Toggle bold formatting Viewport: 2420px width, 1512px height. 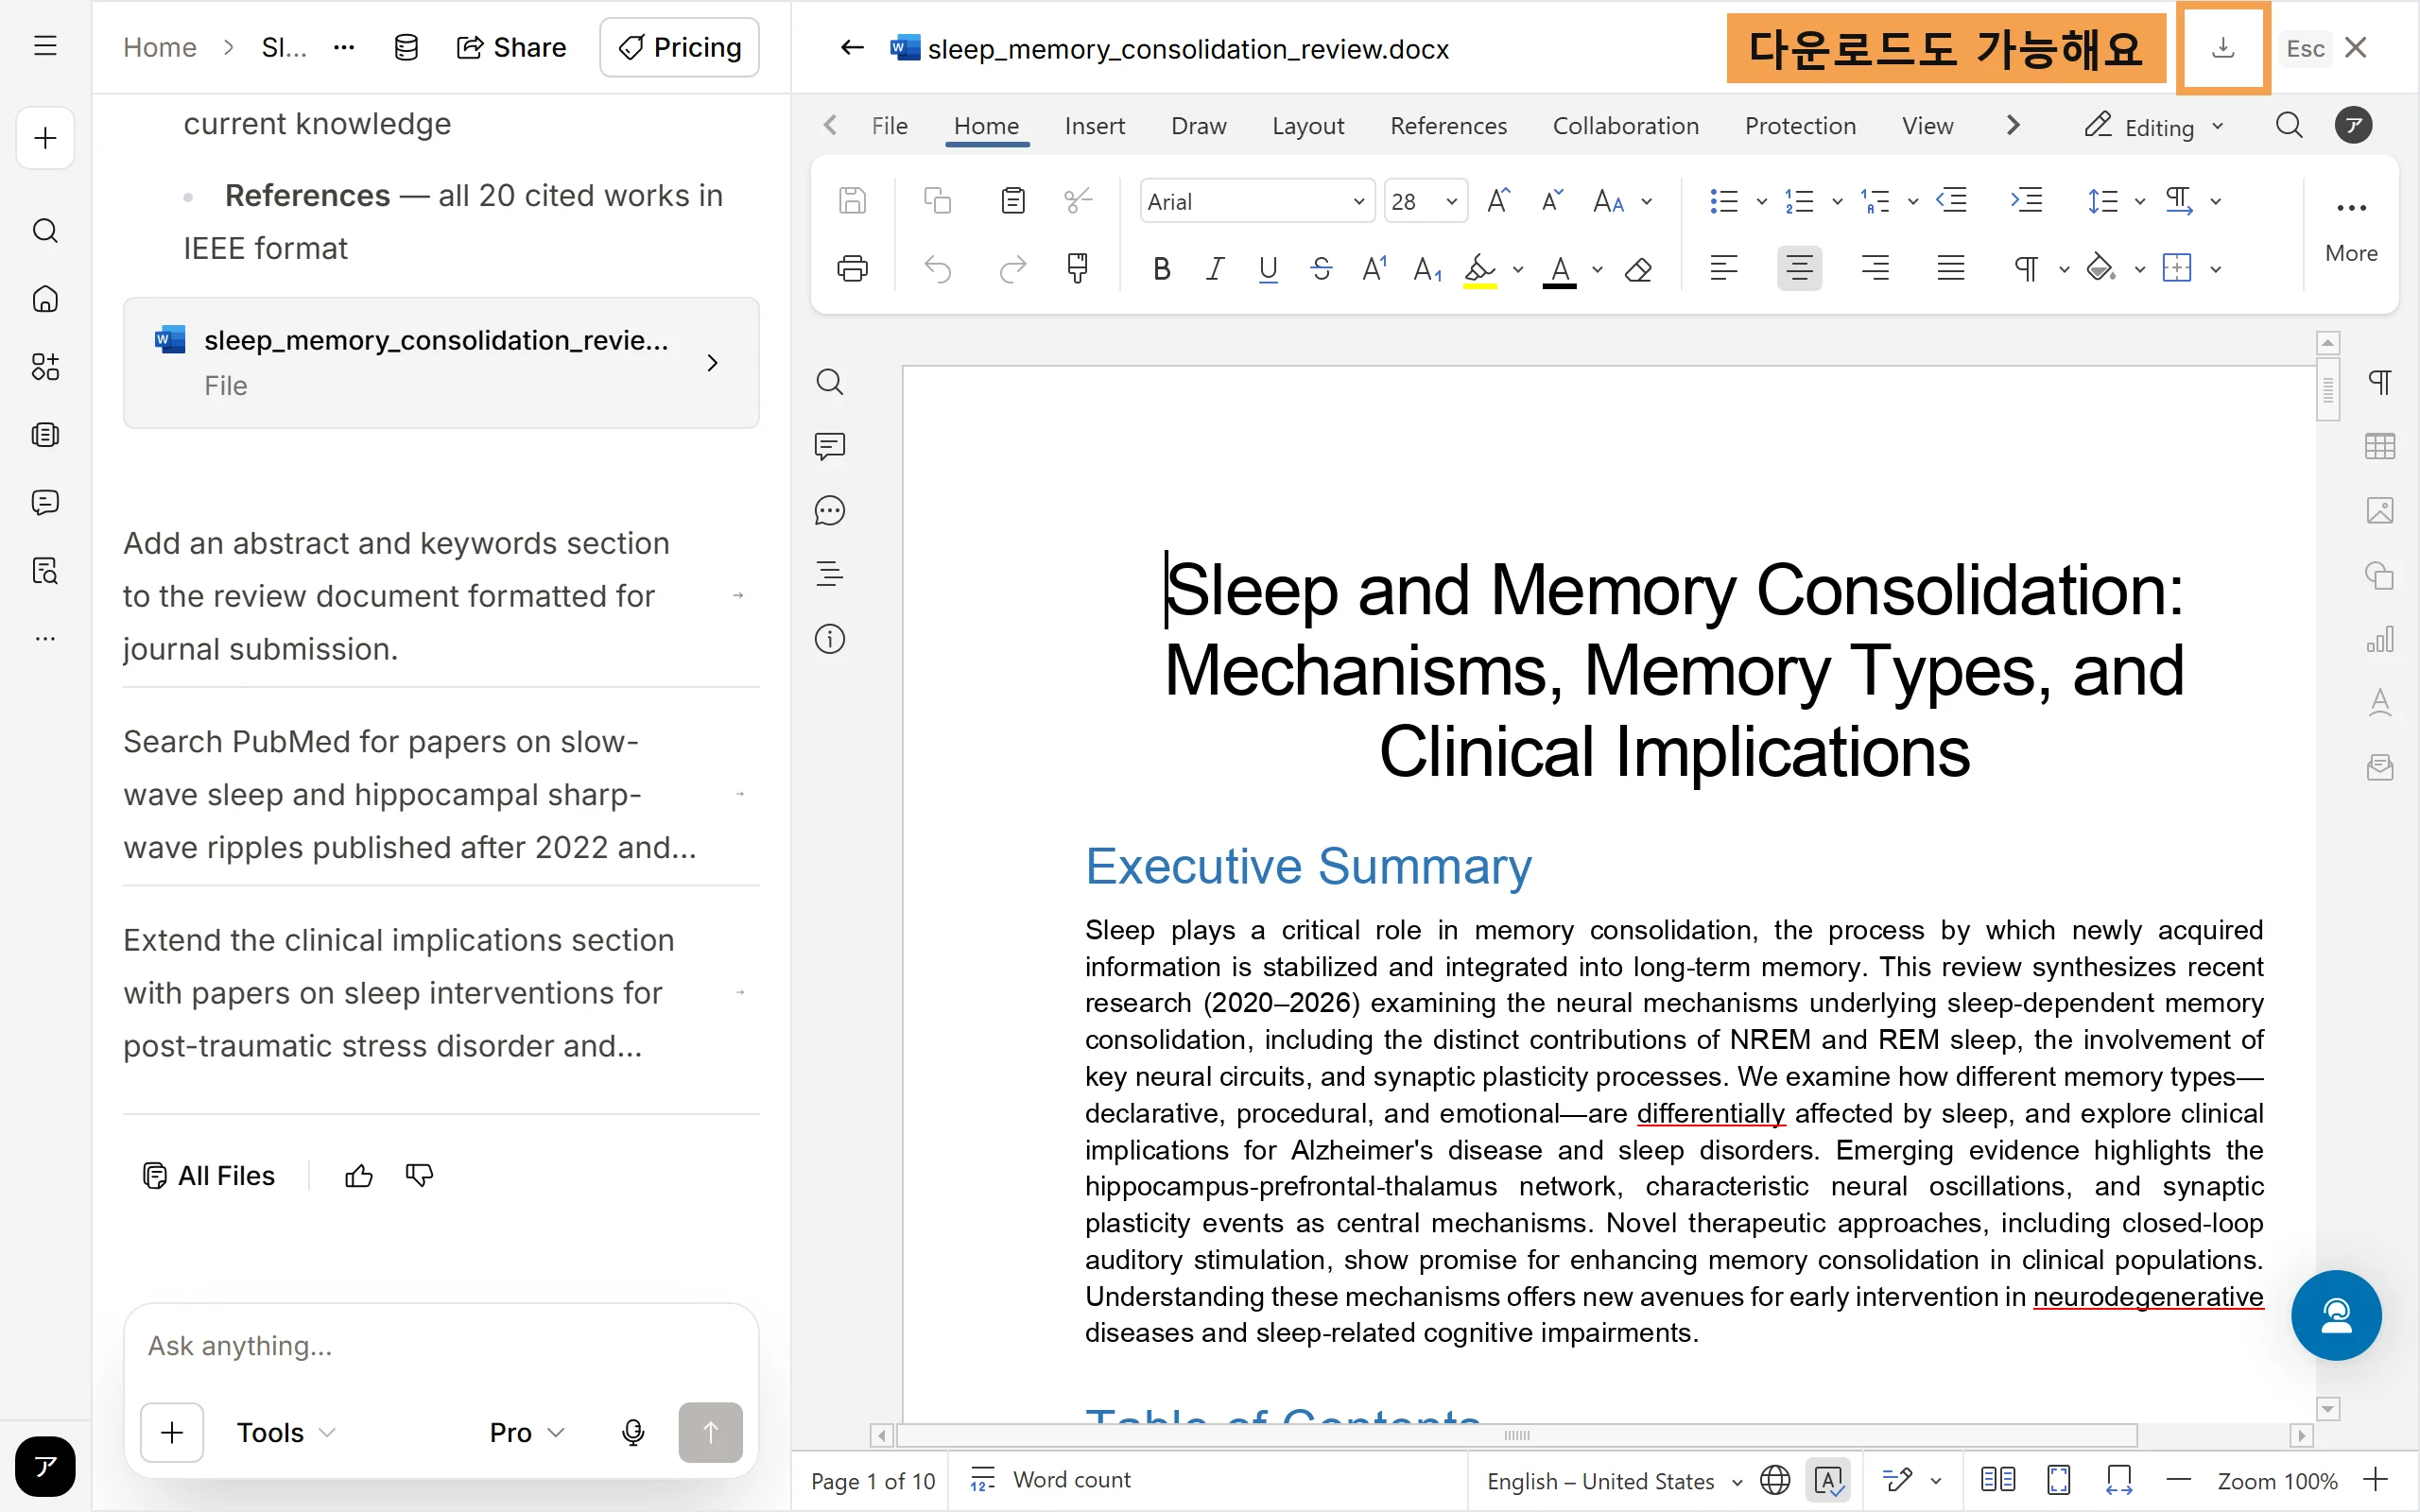(1161, 269)
